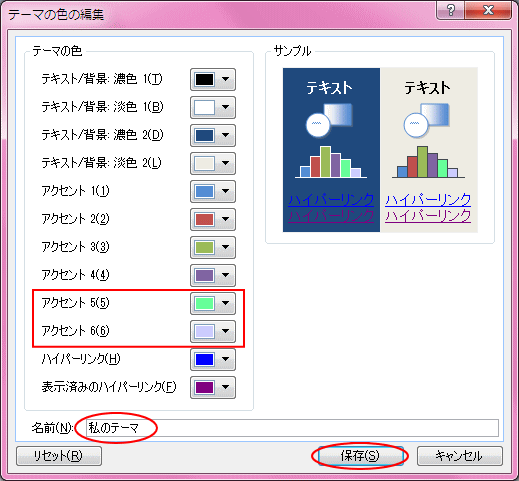Image resolution: width=519 pixels, height=481 pixels.
Task: Click the アクセント 1(1) label
Action: (75, 191)
